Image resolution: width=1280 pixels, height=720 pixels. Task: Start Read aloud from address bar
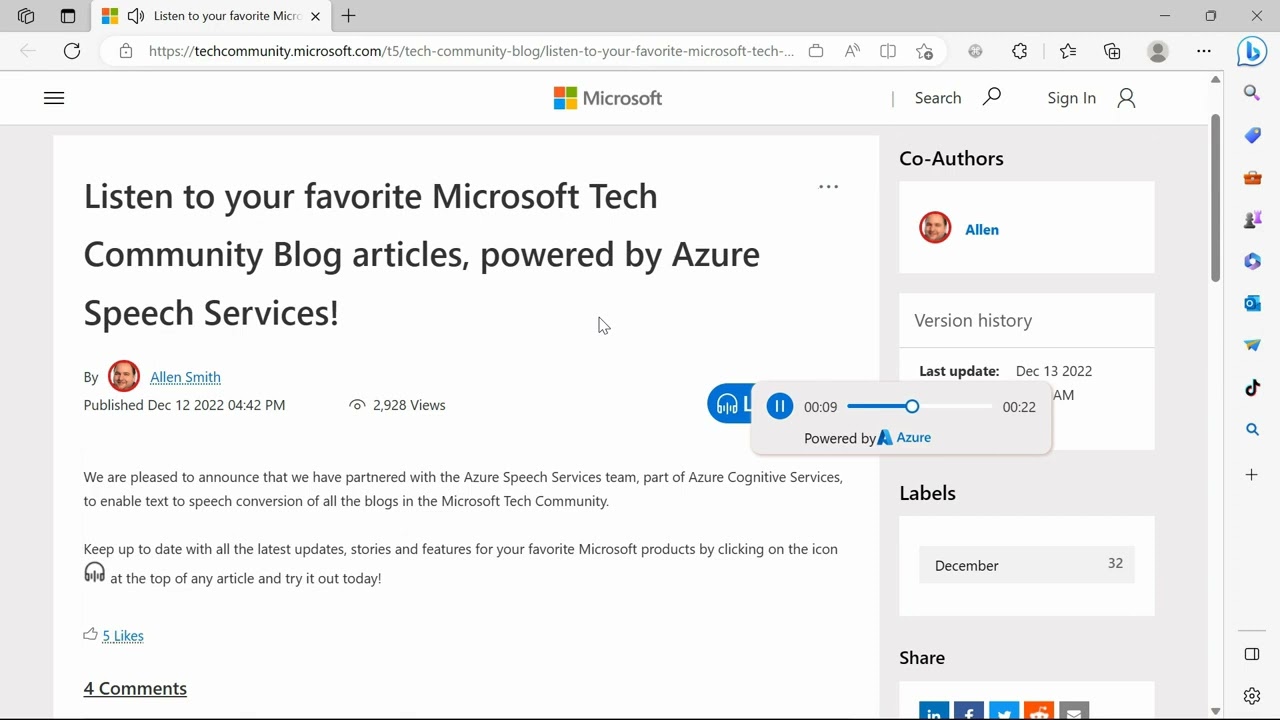coord(852,51)
